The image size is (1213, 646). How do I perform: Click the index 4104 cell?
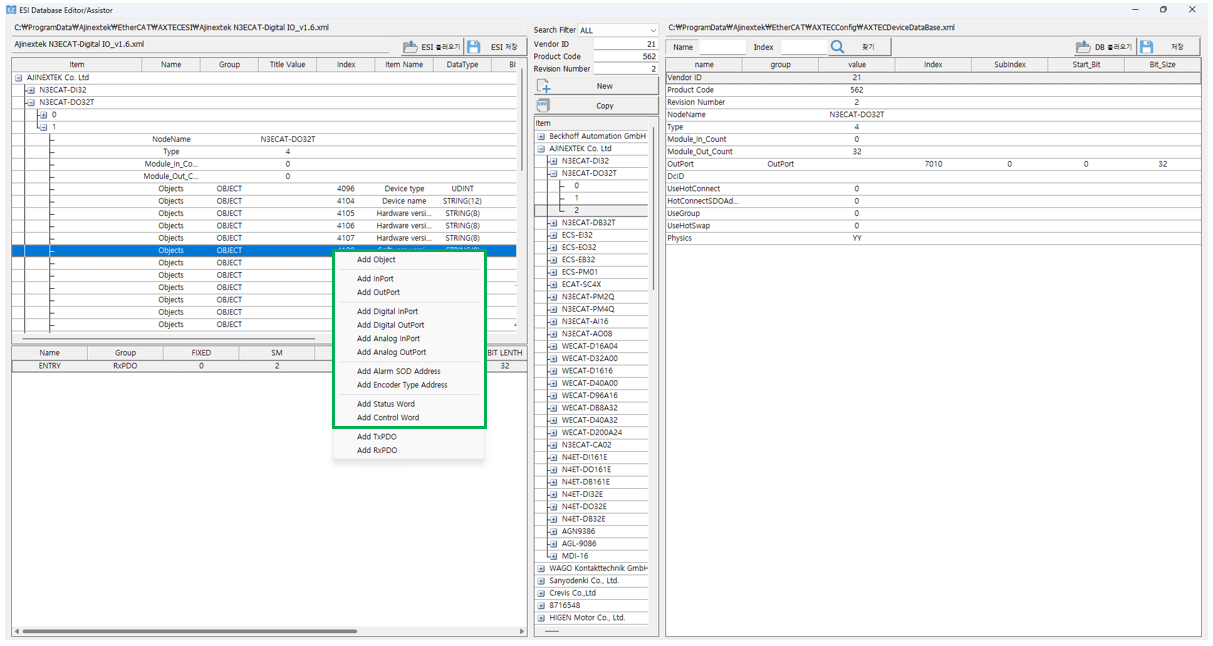point(346,201)
